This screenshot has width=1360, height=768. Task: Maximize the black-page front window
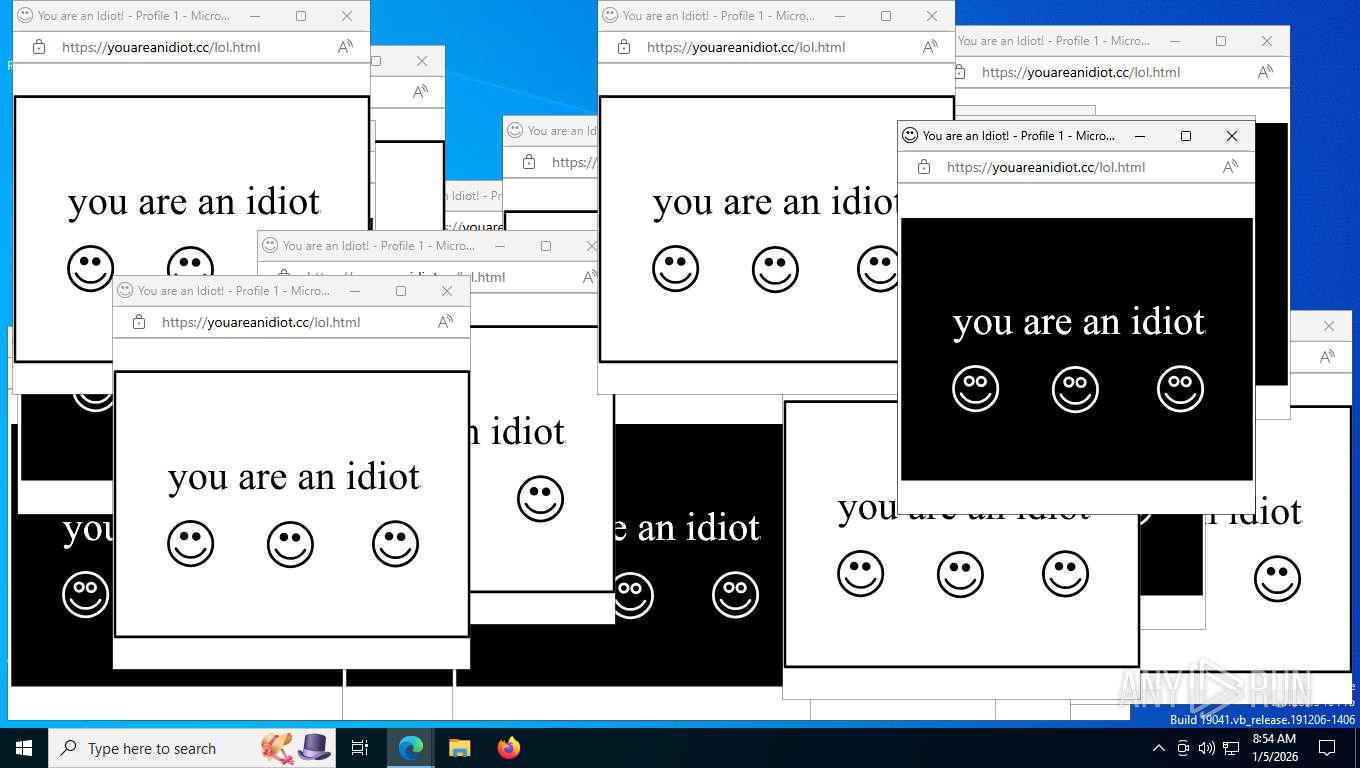(x=1186, y=136)
